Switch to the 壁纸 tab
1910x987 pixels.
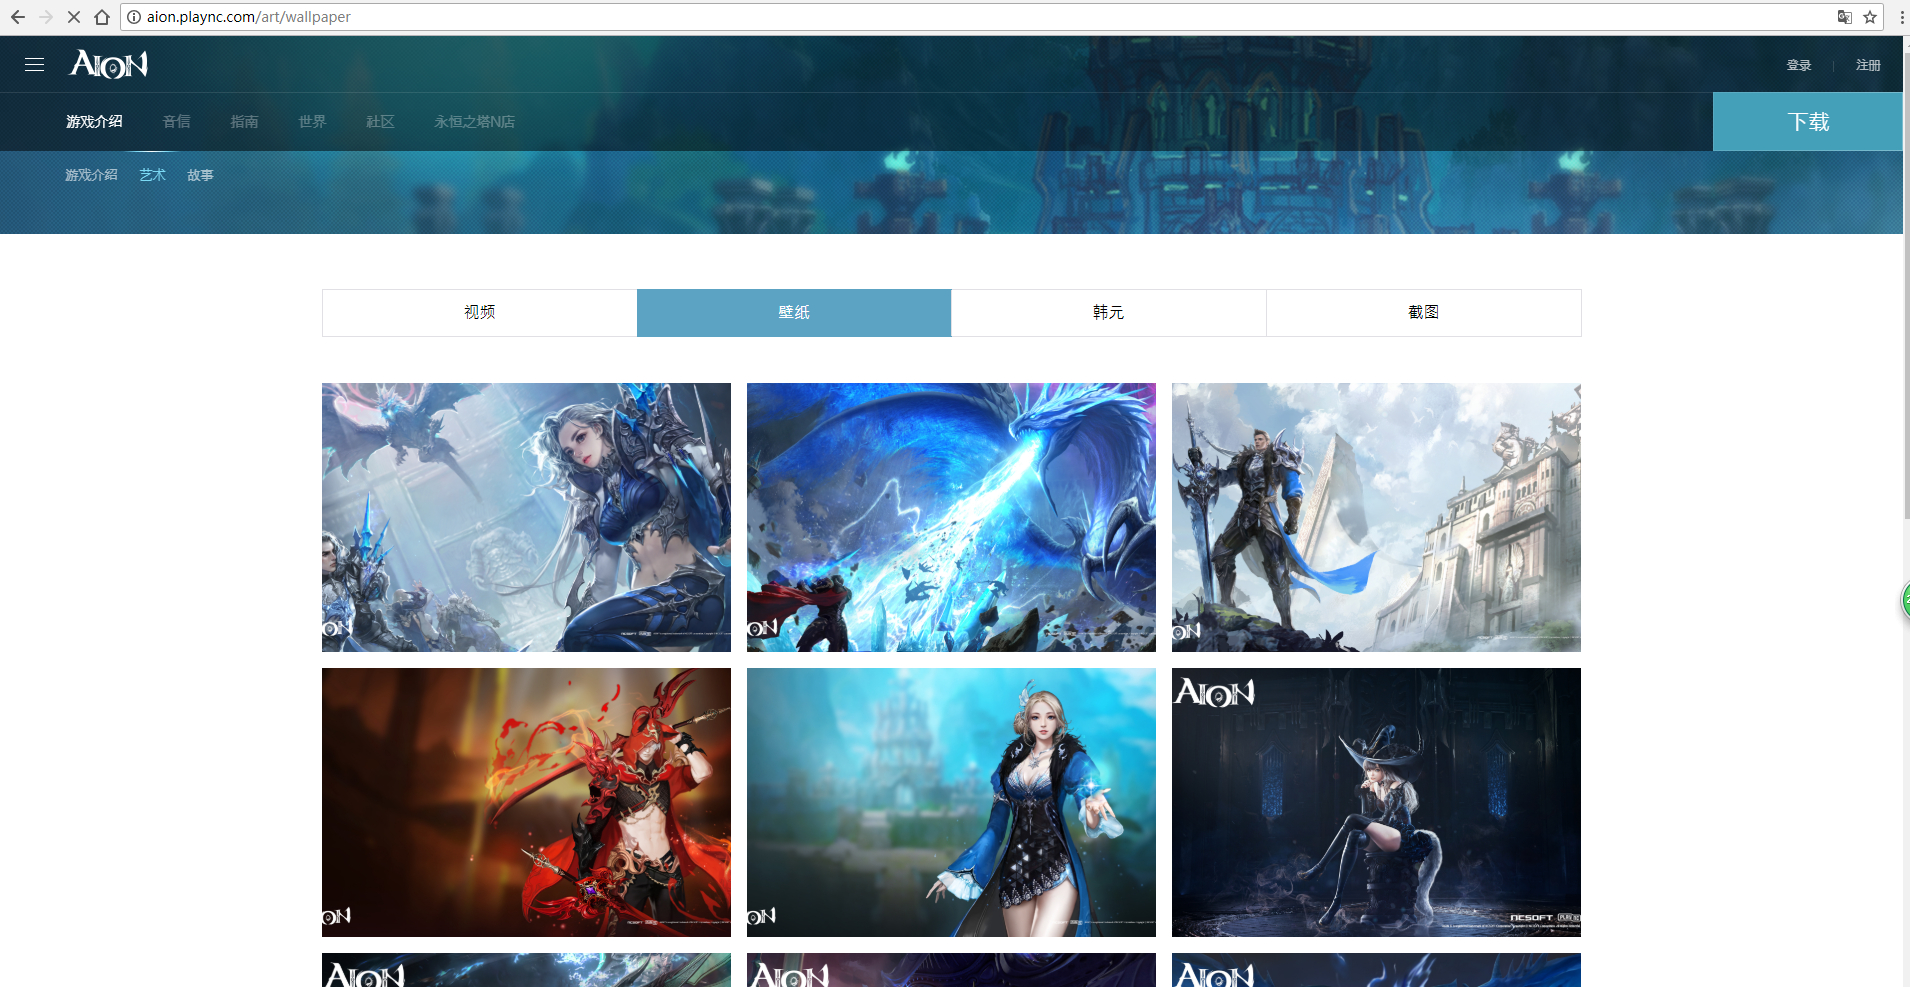point(794,313)
